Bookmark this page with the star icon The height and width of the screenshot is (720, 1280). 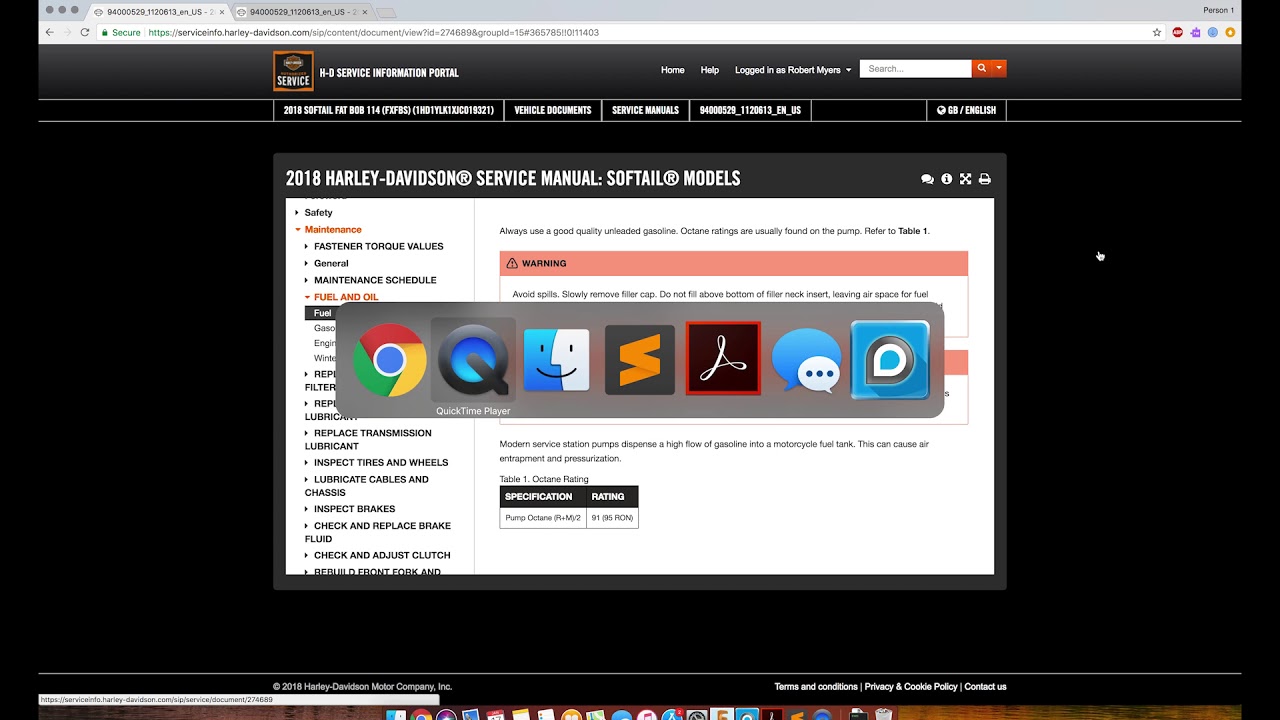point(1157,32)
